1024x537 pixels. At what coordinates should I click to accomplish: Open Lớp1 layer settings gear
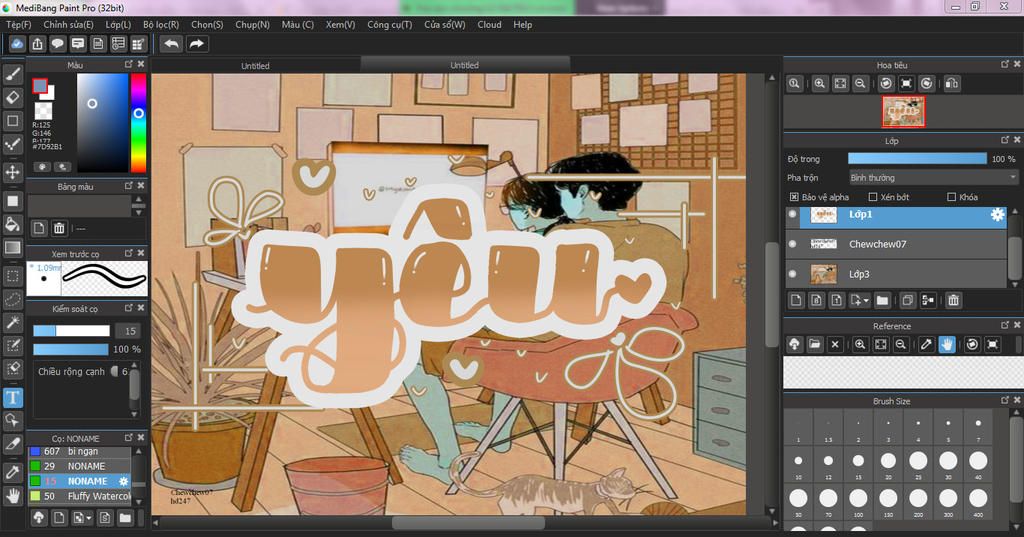(997, 214)
